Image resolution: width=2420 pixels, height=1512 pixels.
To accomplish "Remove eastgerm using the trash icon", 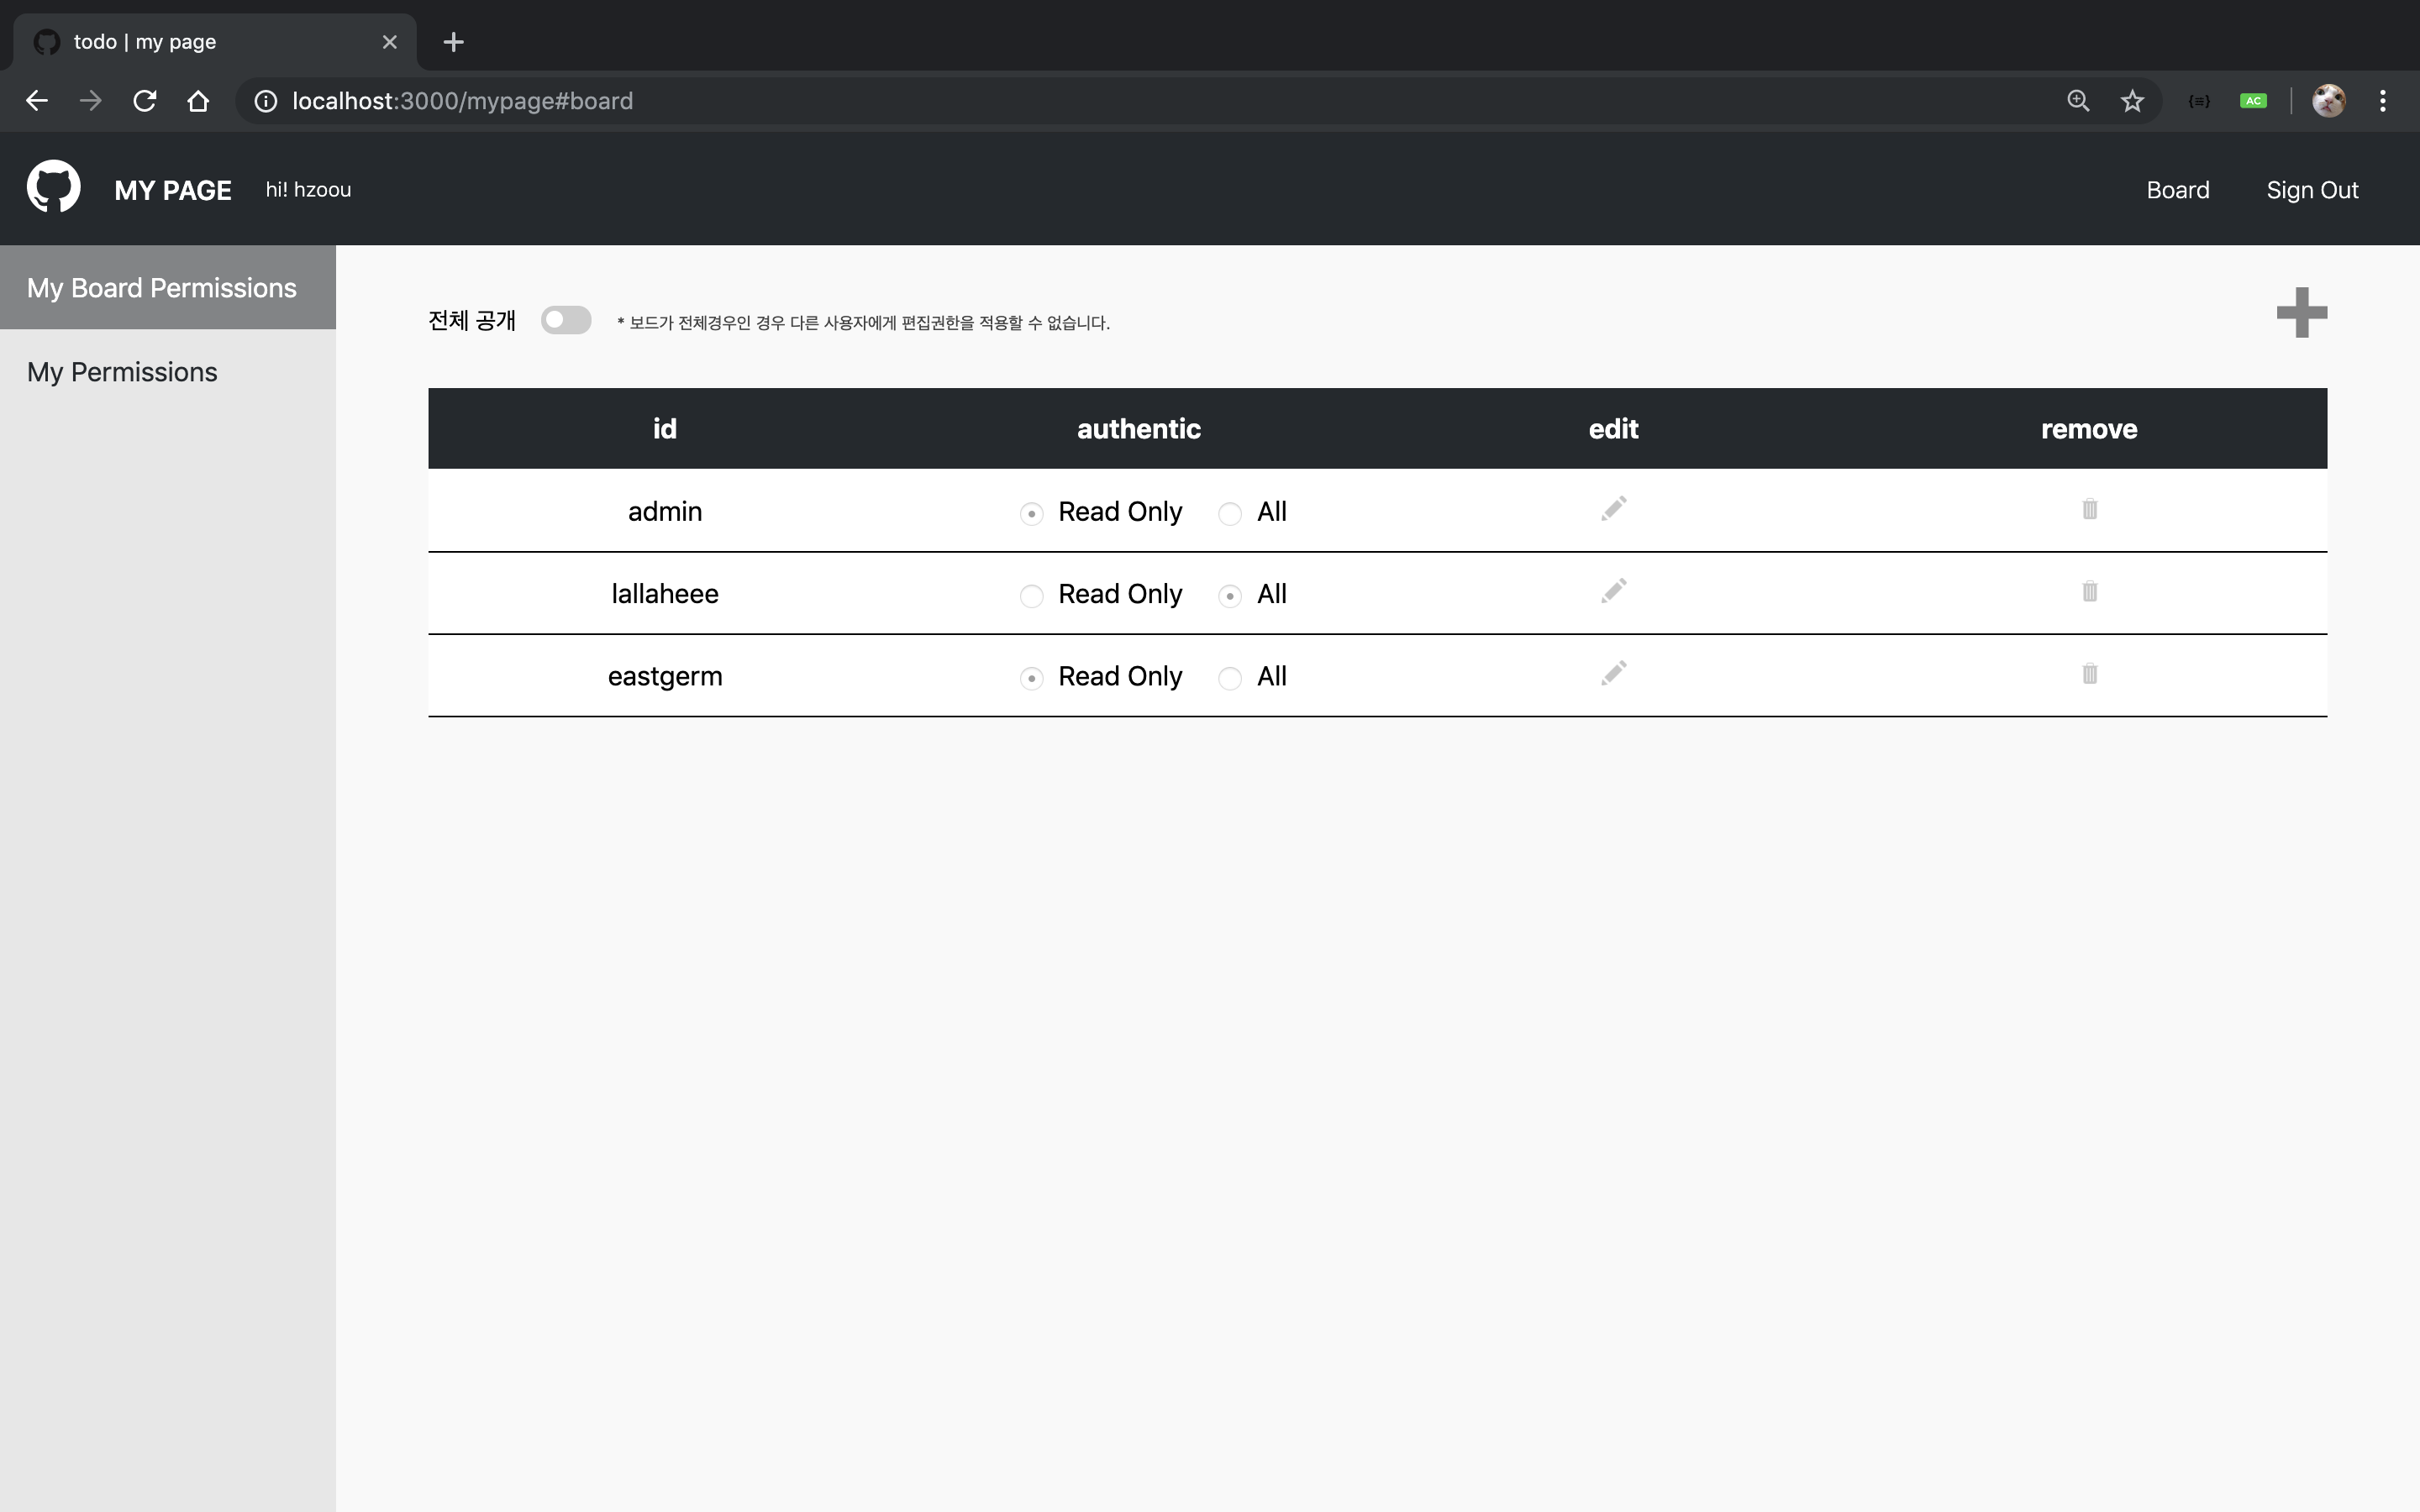I will click(2089, 674).
